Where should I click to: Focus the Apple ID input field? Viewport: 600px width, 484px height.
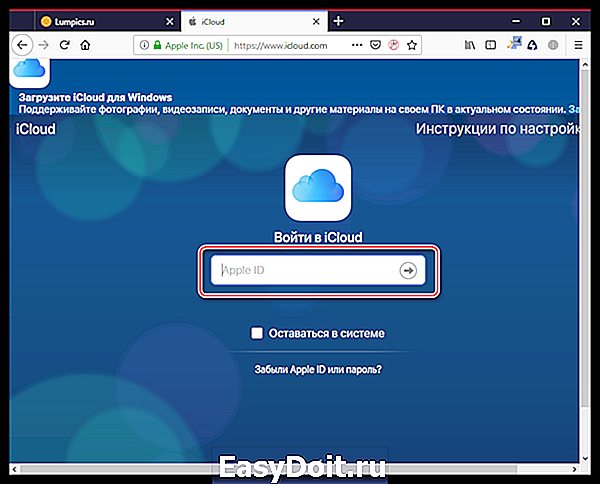click(318, 270)
